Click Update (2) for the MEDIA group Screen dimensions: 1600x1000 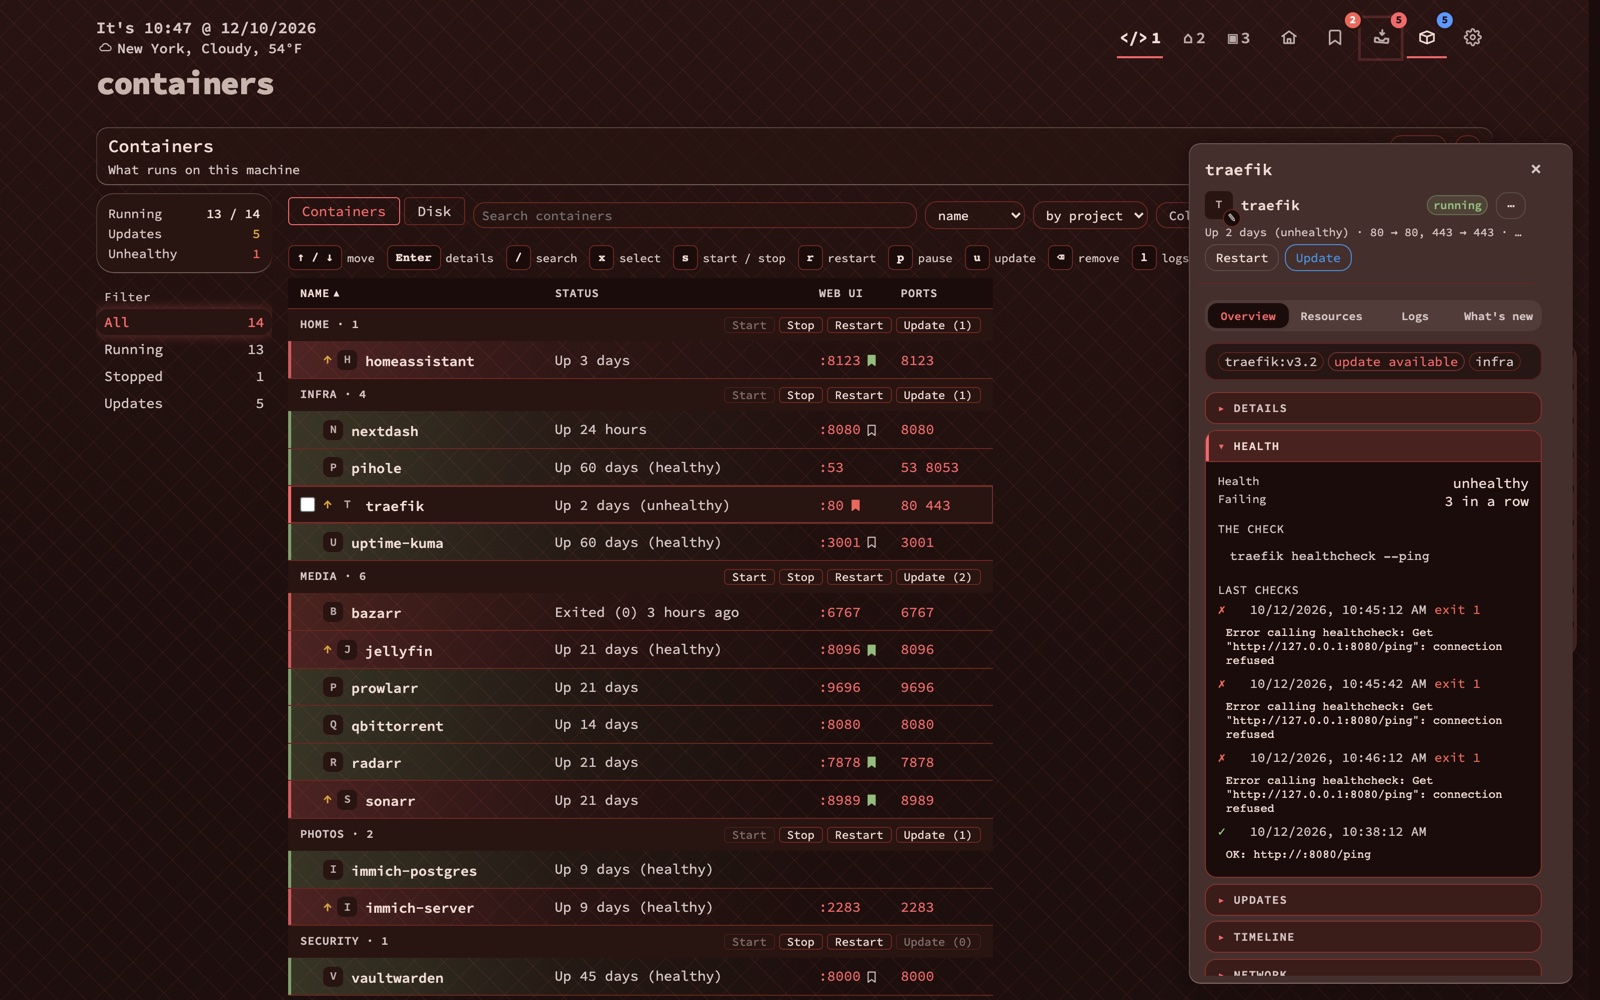pyautogui.click(x=937, y=577)
